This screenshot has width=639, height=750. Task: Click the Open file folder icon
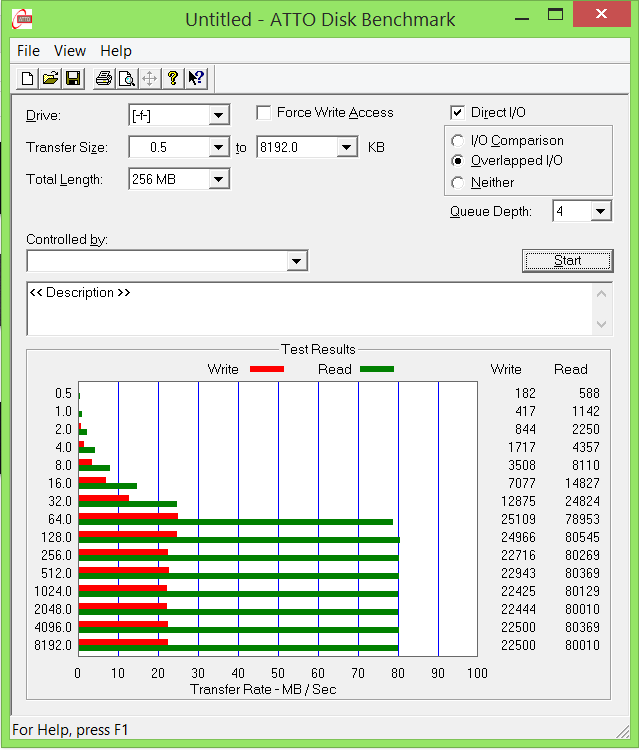50,78
